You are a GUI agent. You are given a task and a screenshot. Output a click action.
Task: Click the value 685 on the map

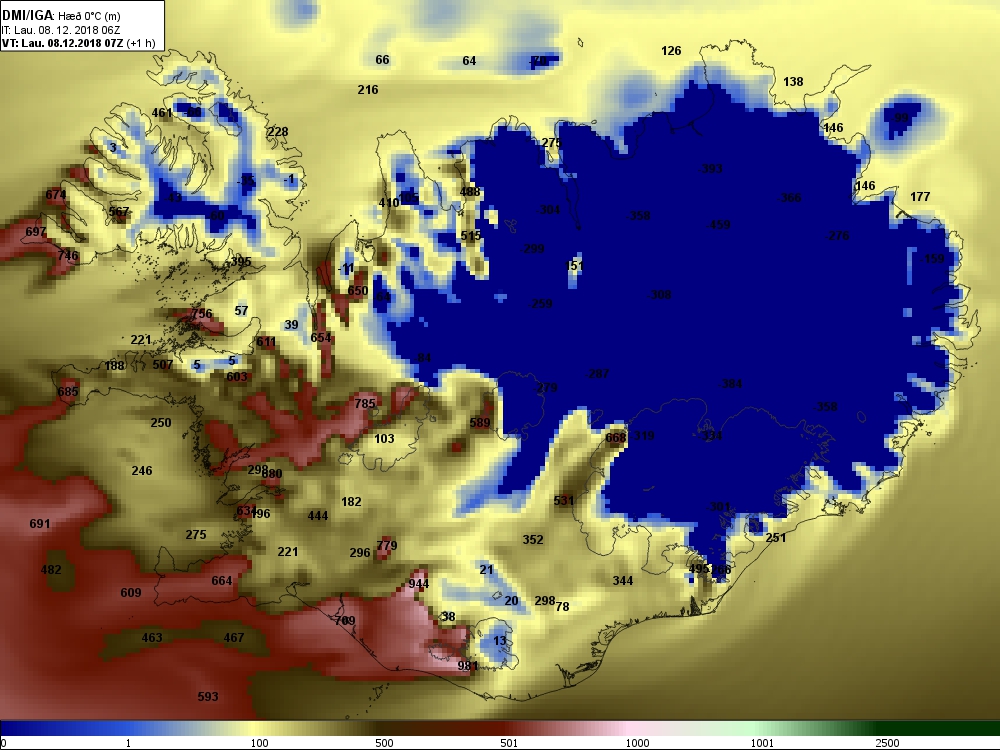[68, 391]
